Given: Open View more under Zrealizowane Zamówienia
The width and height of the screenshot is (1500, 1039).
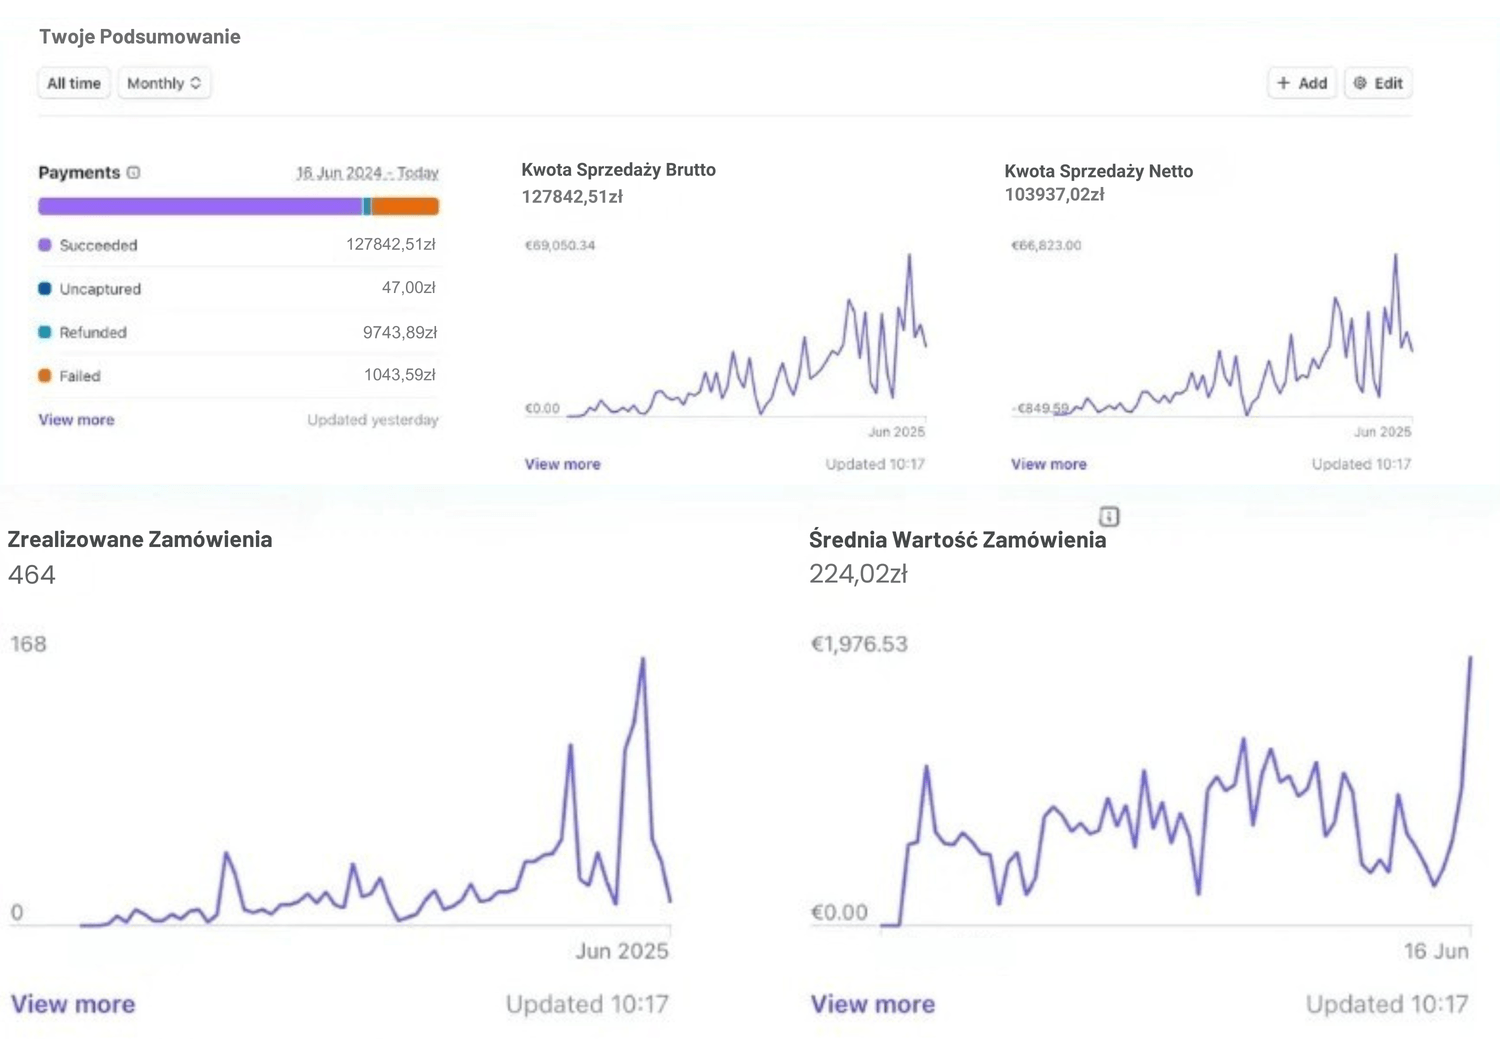Looking at the screenshot, I should click(x=73, y=1004).
